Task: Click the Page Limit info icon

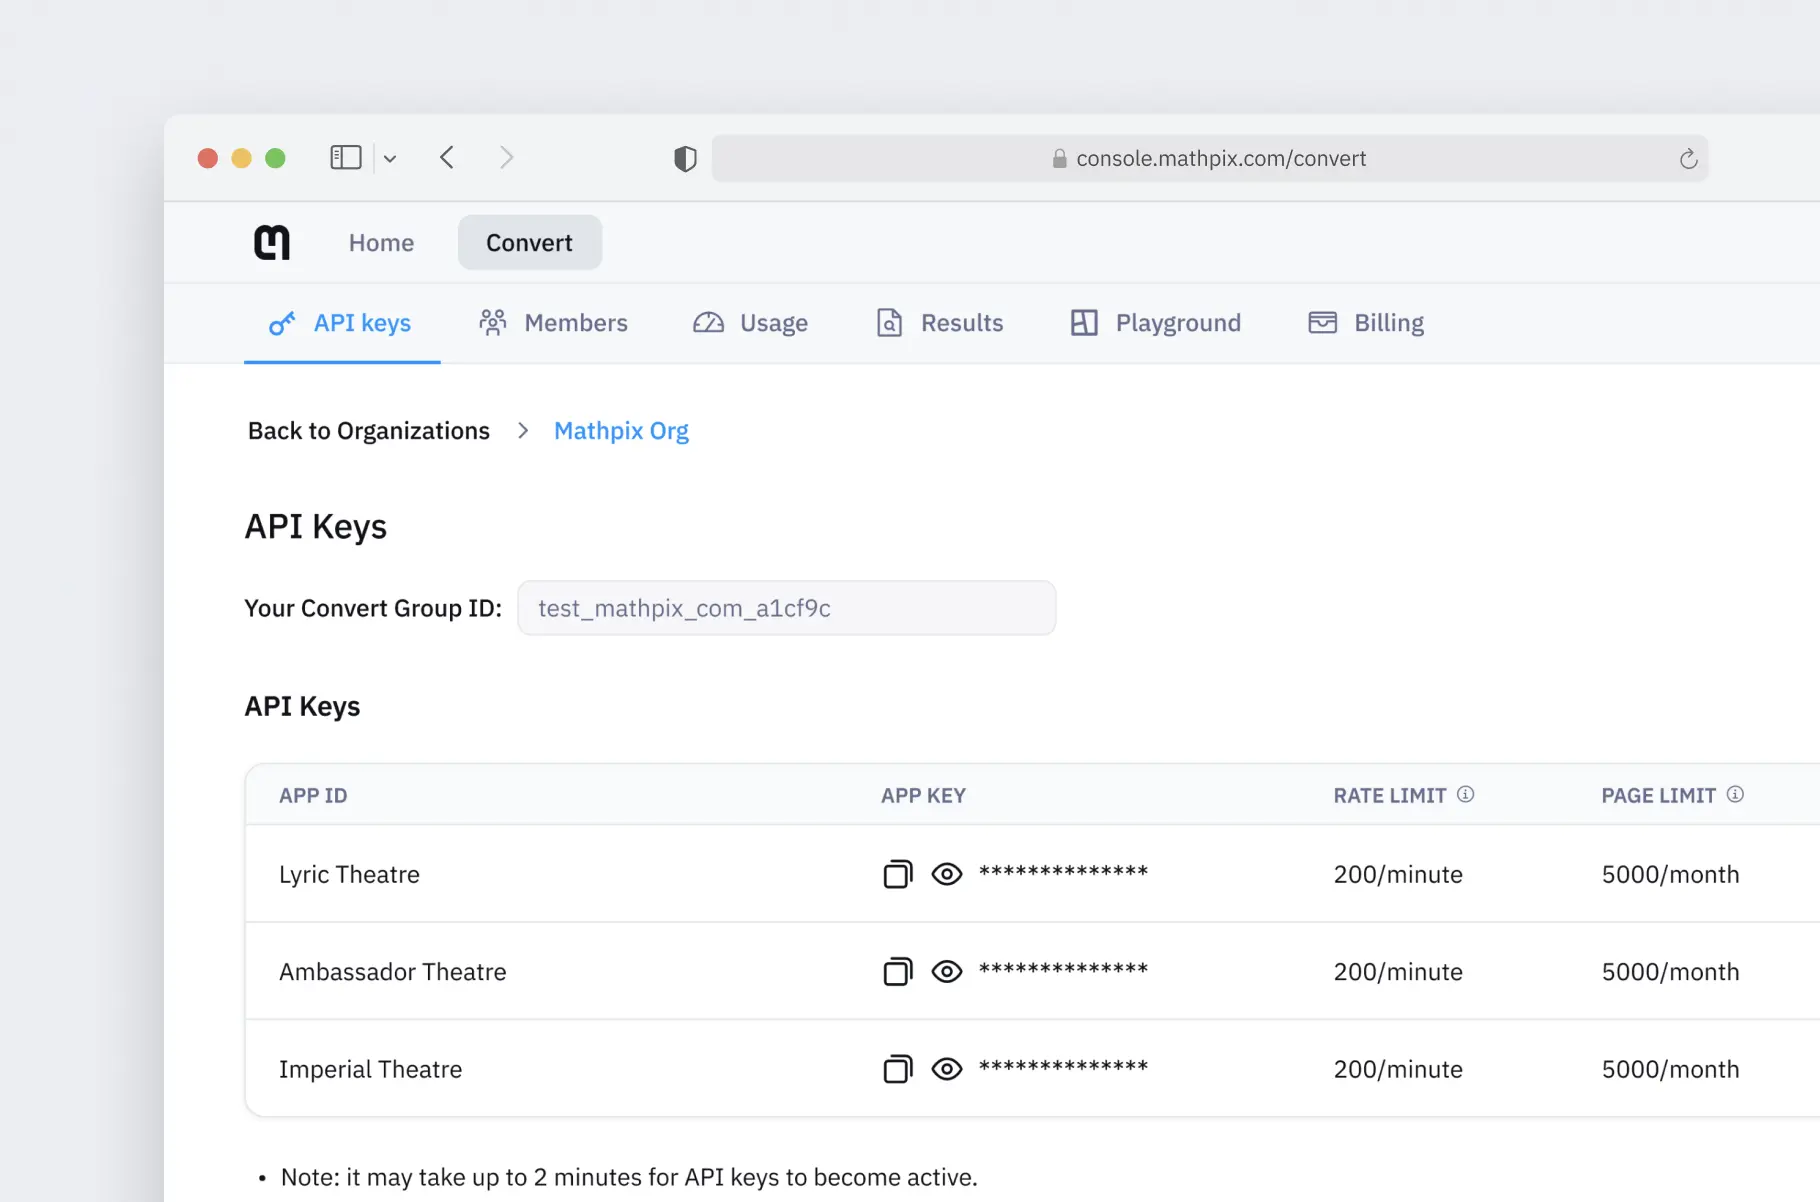Action: [1735, 794]
